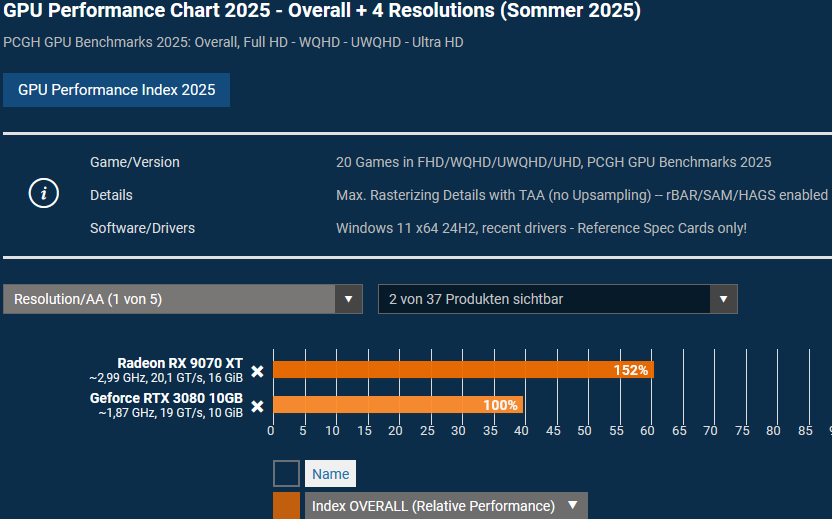The height and width of the screenshot is (519, 832).
Task: Click the GPU Performance Chart 2025 heading
Action: [x=322, y=10]
